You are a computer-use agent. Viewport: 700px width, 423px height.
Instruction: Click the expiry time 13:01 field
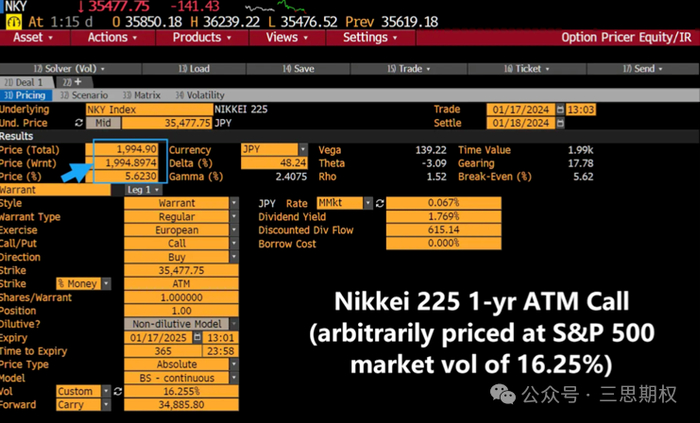coord(221,337)
